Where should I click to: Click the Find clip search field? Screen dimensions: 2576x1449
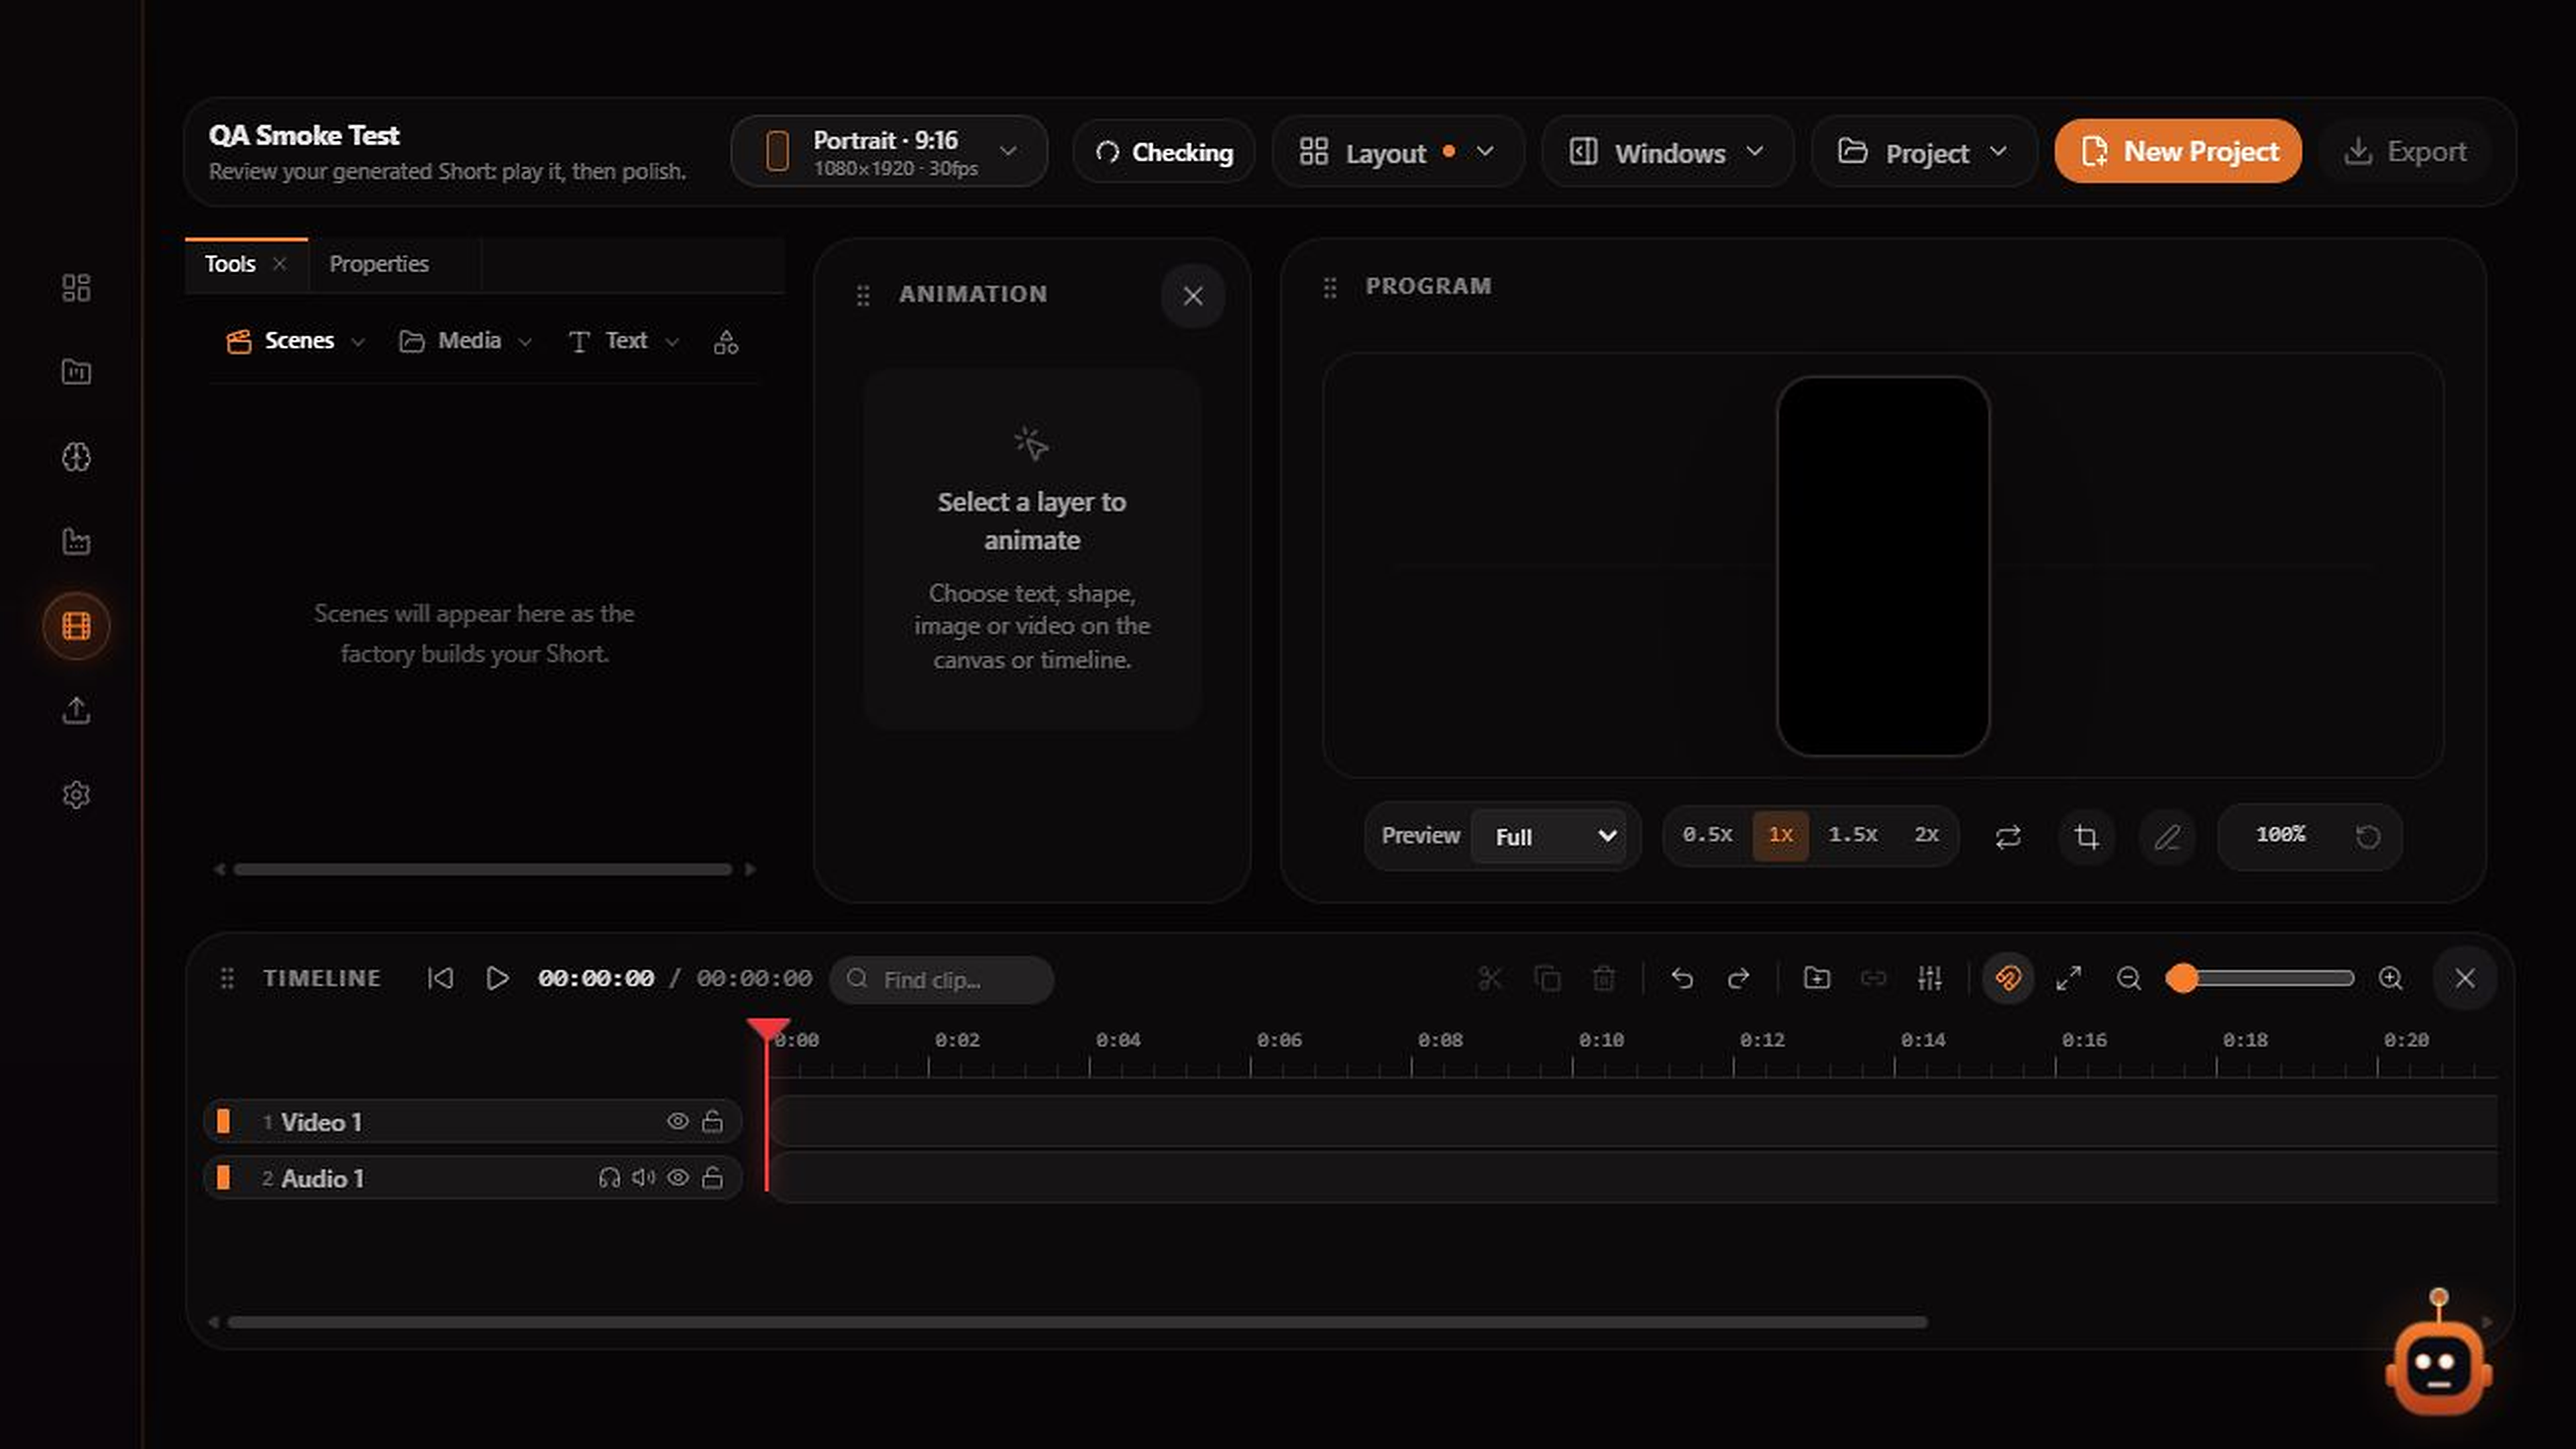click(x=941, y=979)
